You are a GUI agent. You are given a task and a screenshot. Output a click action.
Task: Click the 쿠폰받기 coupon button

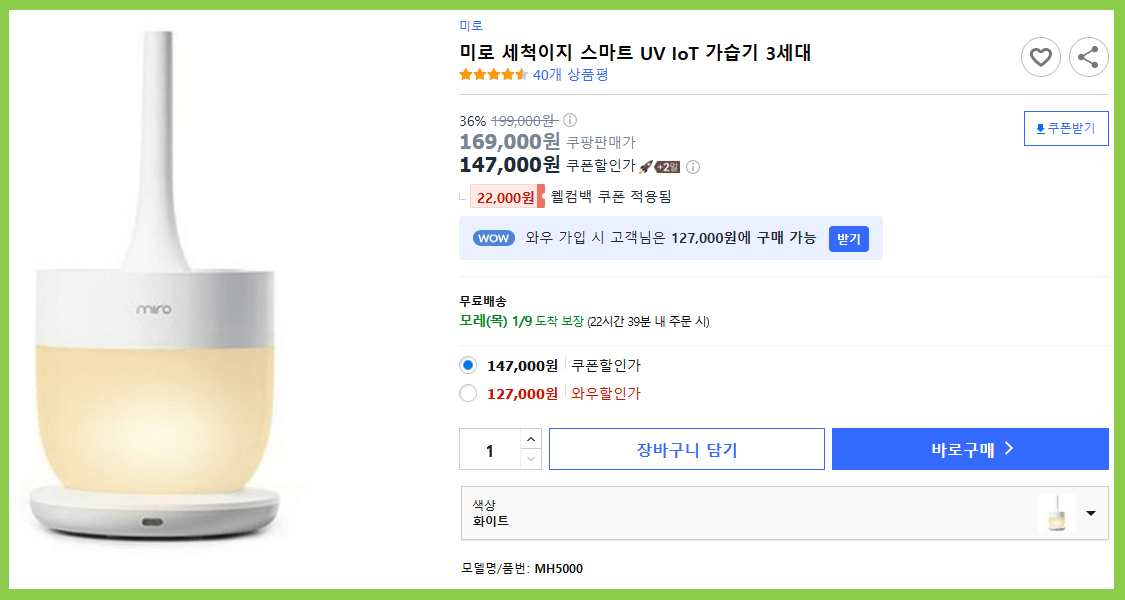click(1066, 128)
